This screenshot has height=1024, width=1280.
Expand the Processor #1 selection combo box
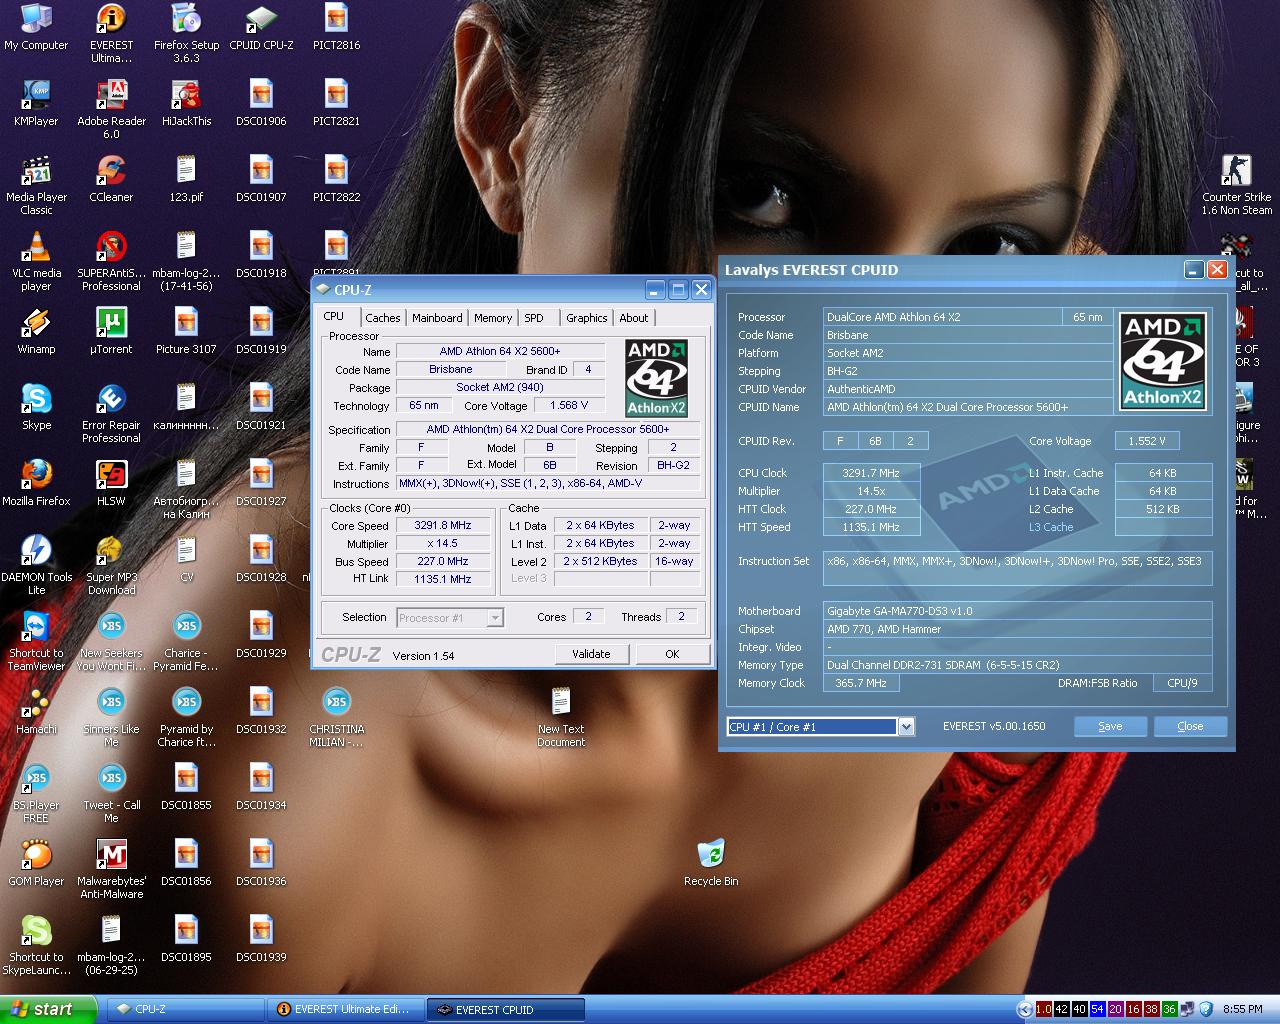click(x=450, y=618)
